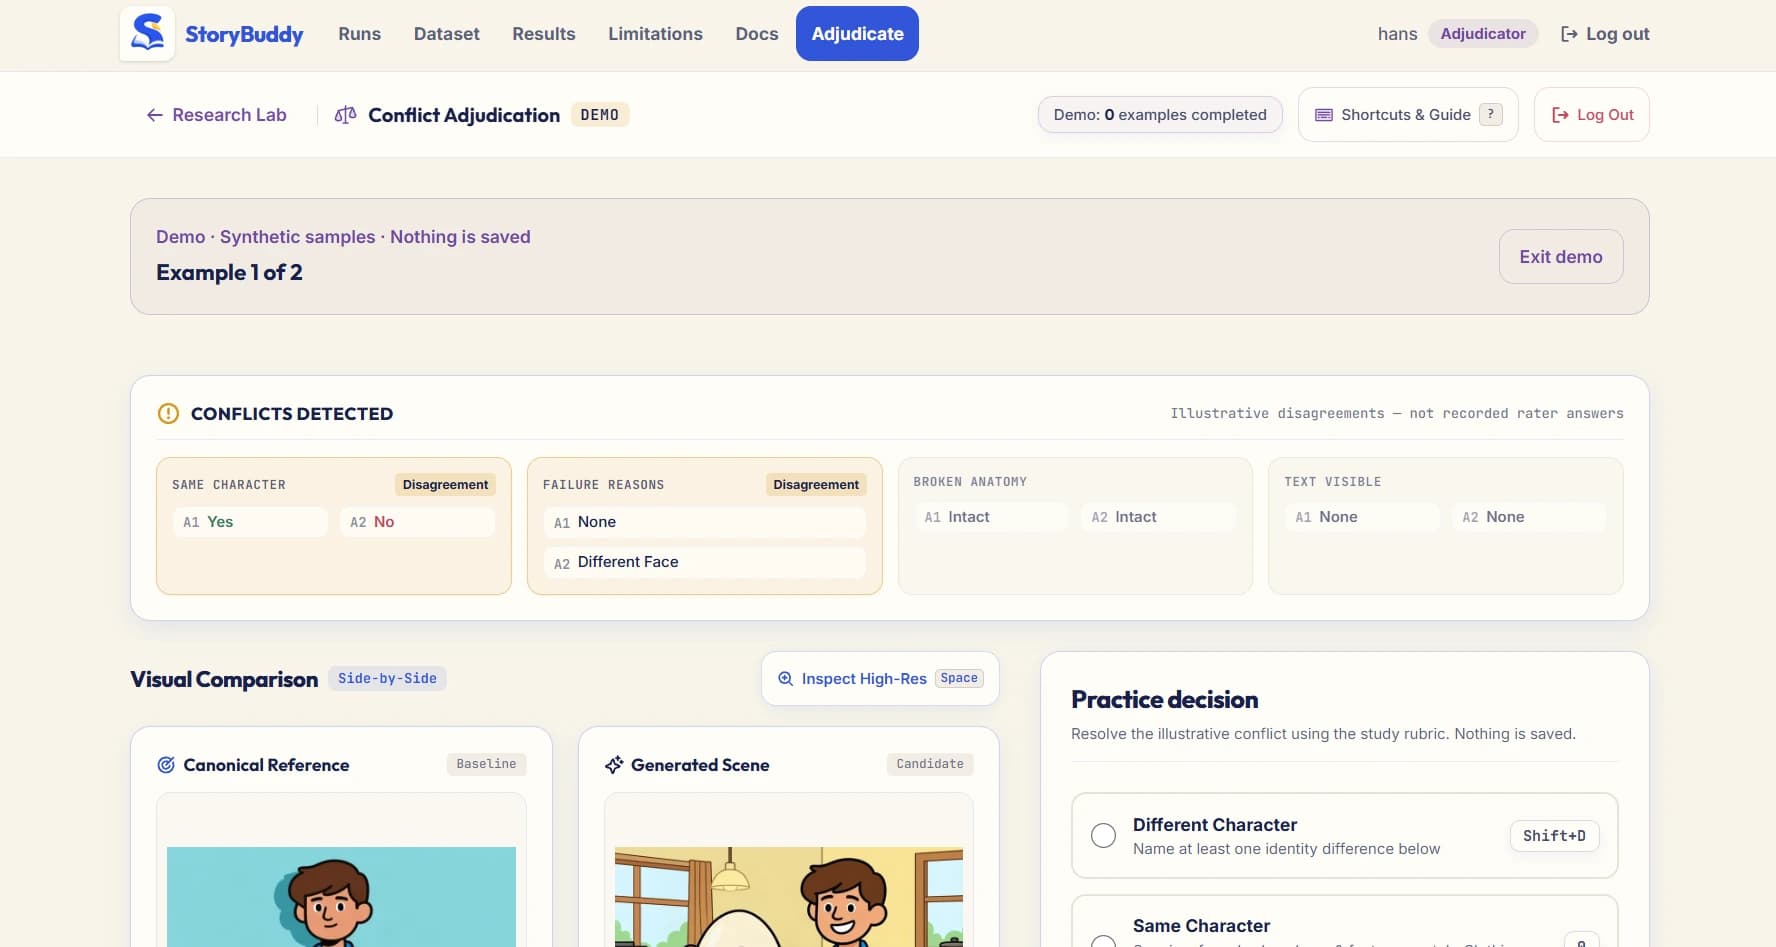The image size is (1776, 947).
Task: Click the Canonical Reference character image
Action: point(341,896)
